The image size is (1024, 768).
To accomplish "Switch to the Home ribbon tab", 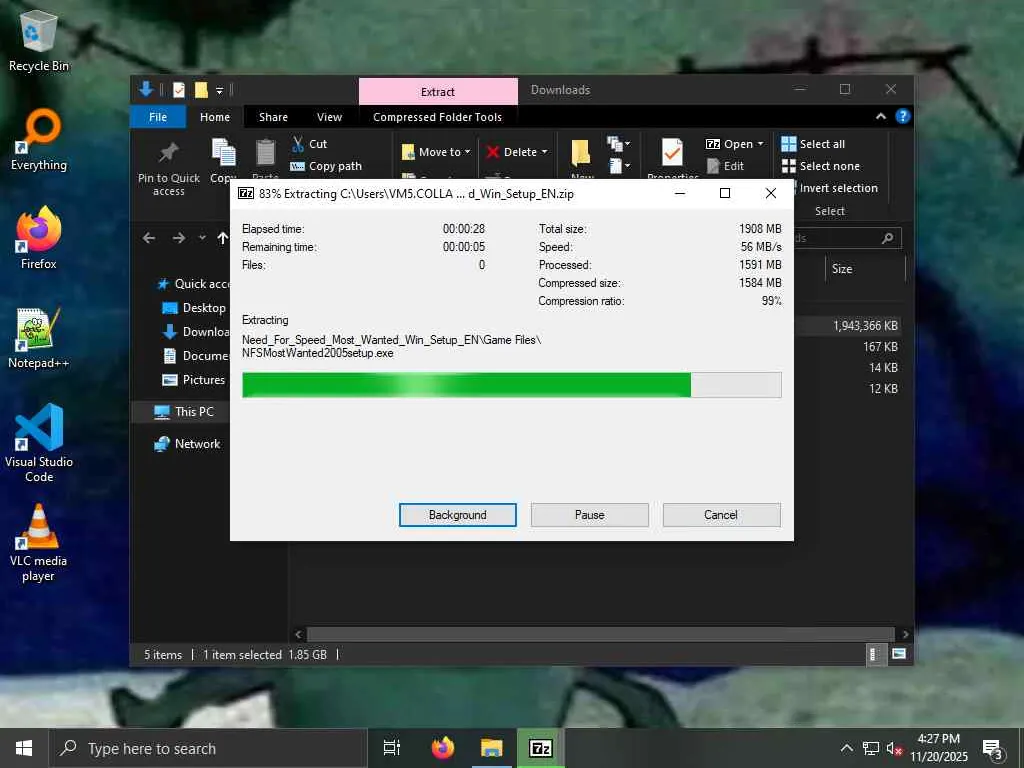I will click(x=215, y=117).
